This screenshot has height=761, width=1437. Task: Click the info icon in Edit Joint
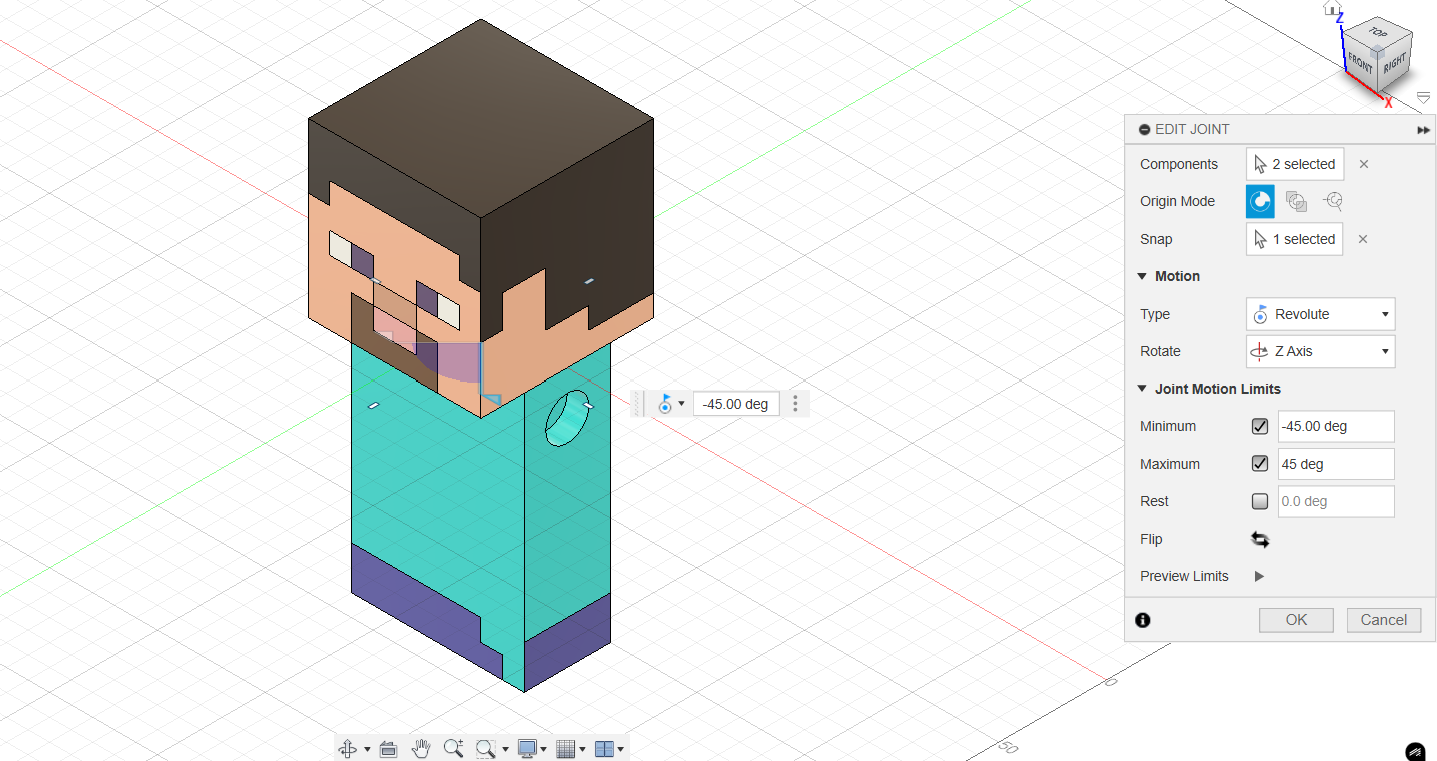pyautogui.click(x=1143, y=620)
